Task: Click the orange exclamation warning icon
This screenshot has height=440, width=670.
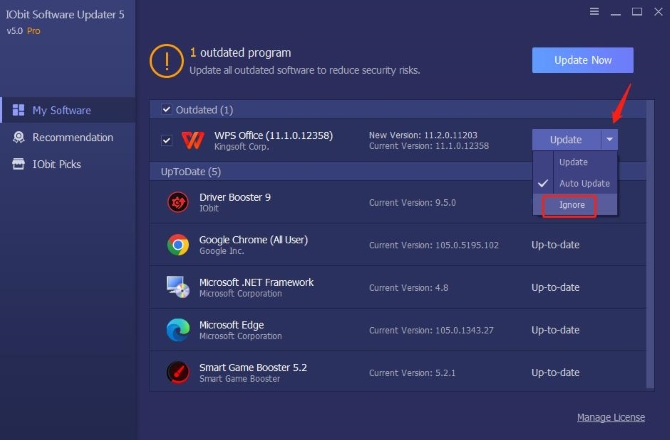Action: pyautogui.click(x=167, y=61)
